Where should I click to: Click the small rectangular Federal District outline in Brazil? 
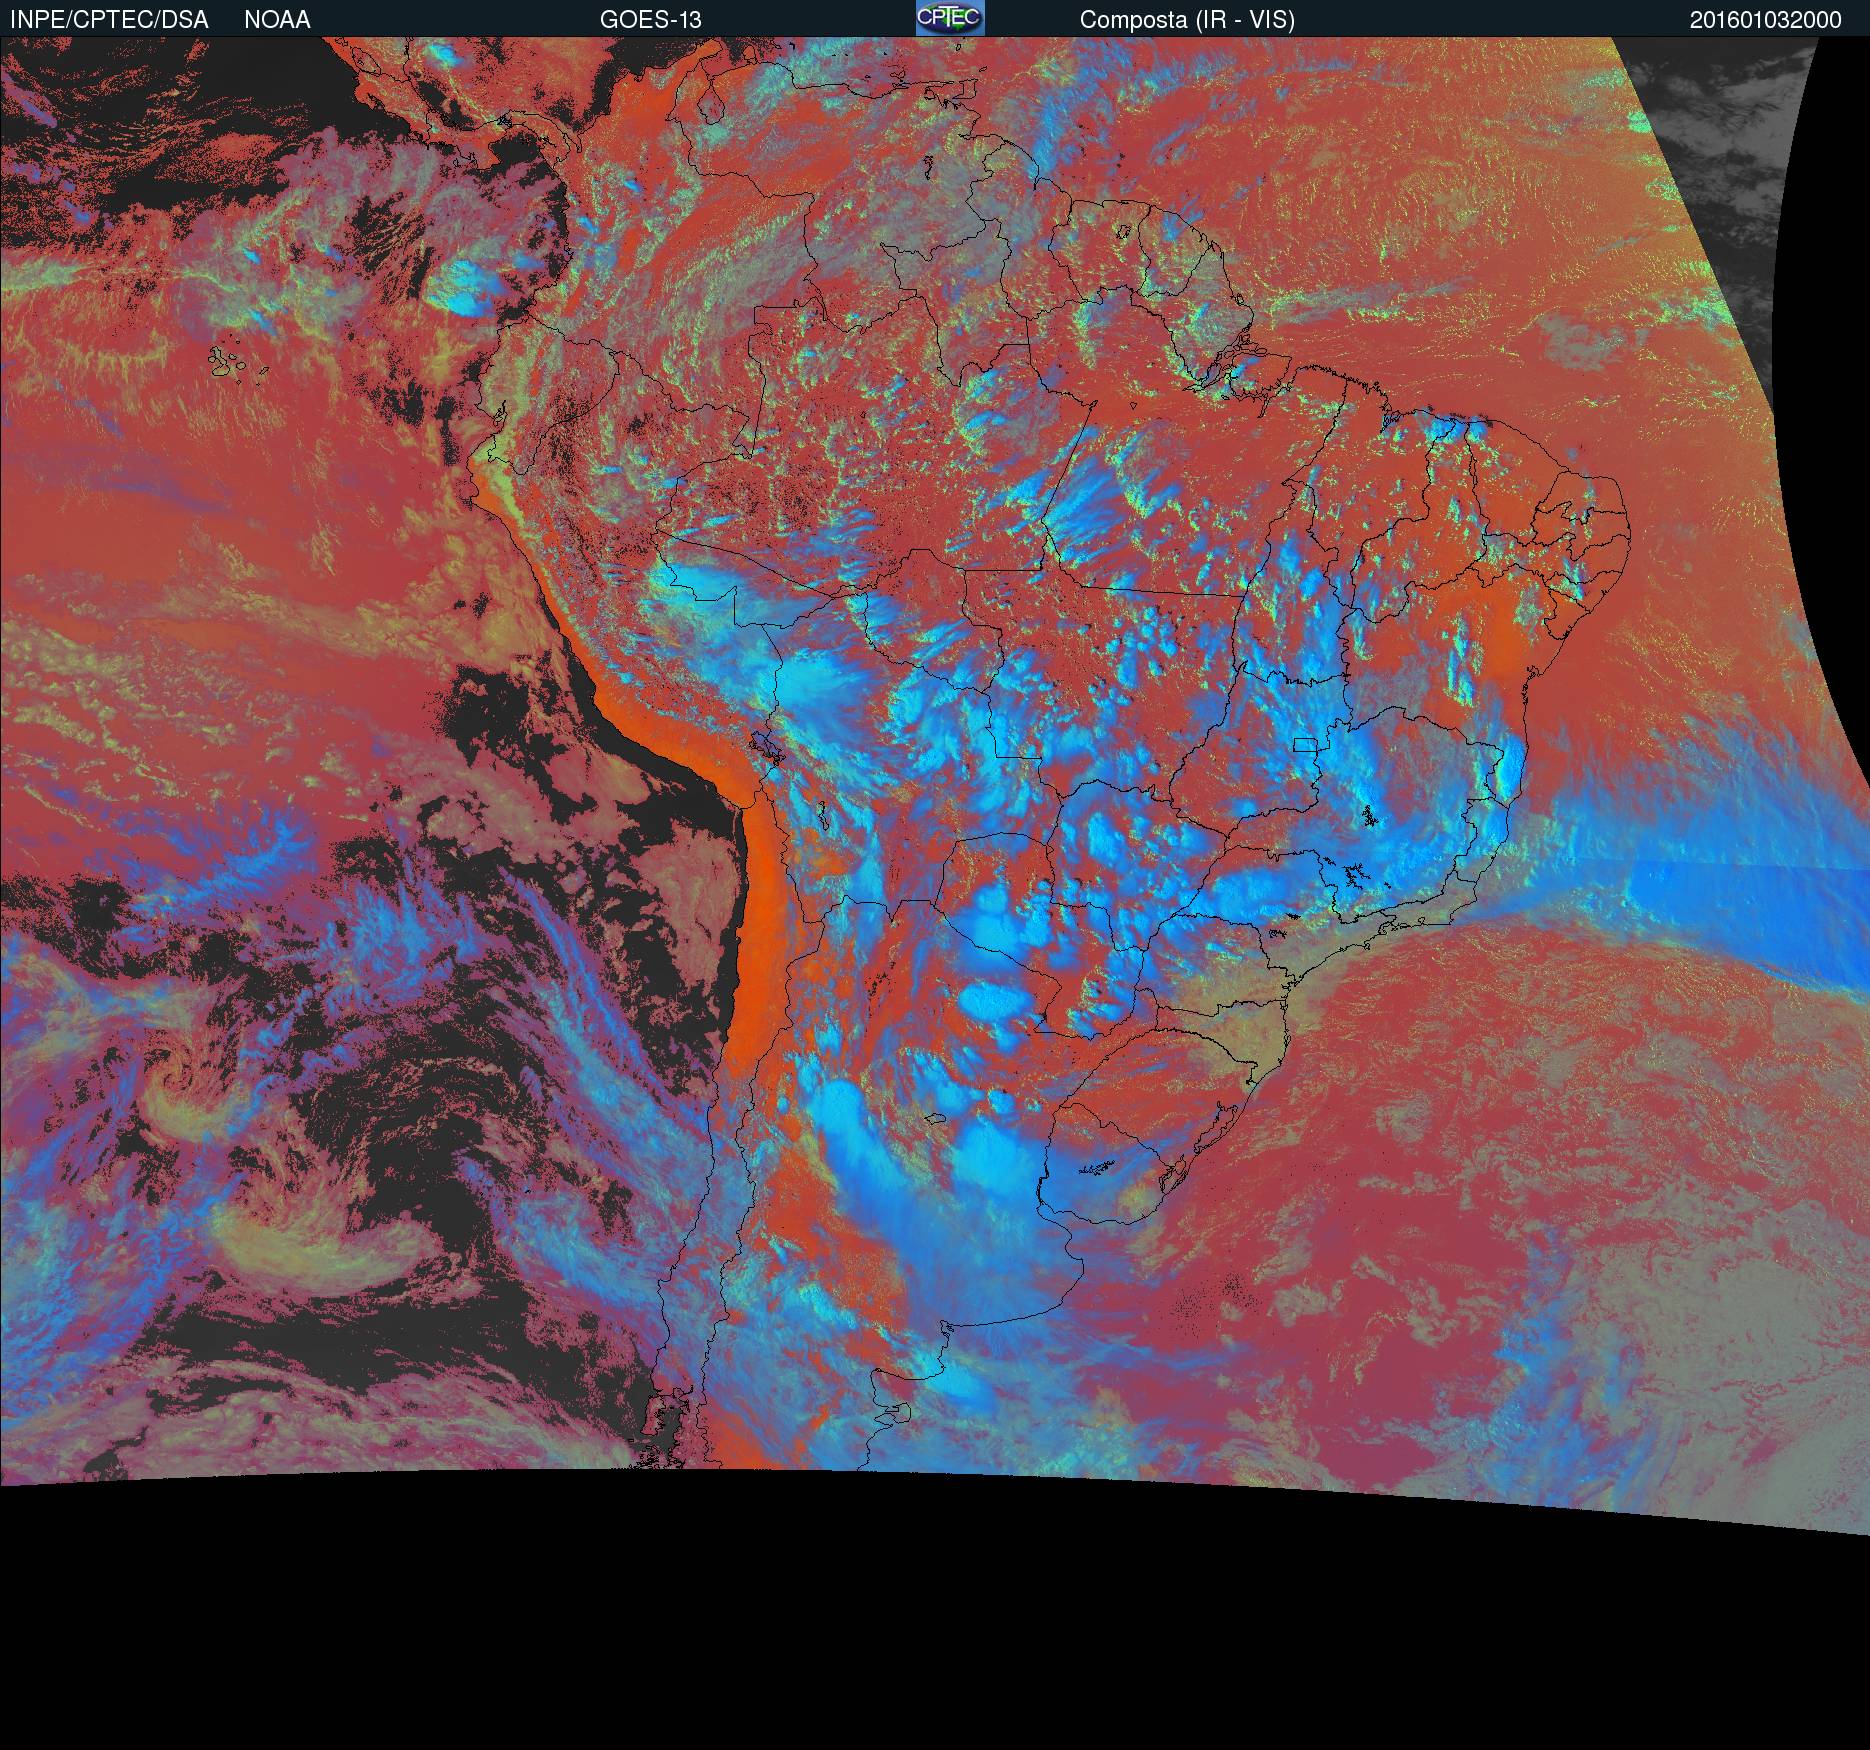(1305, 744)
